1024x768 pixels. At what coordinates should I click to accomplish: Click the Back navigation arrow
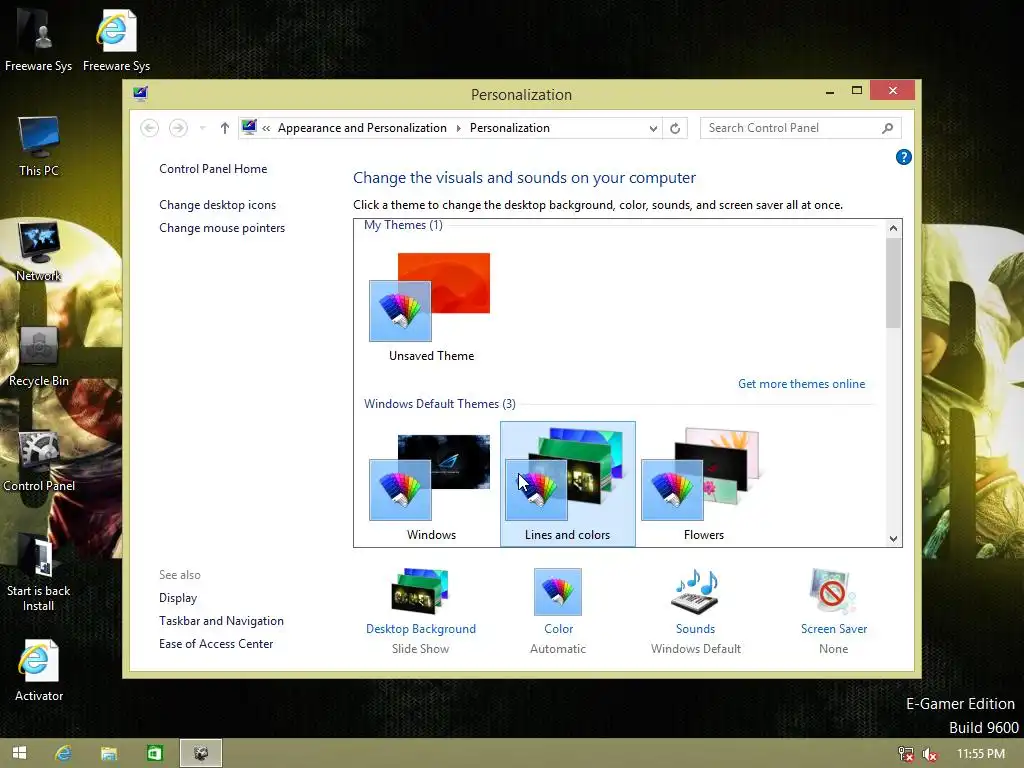click(150, 128)
